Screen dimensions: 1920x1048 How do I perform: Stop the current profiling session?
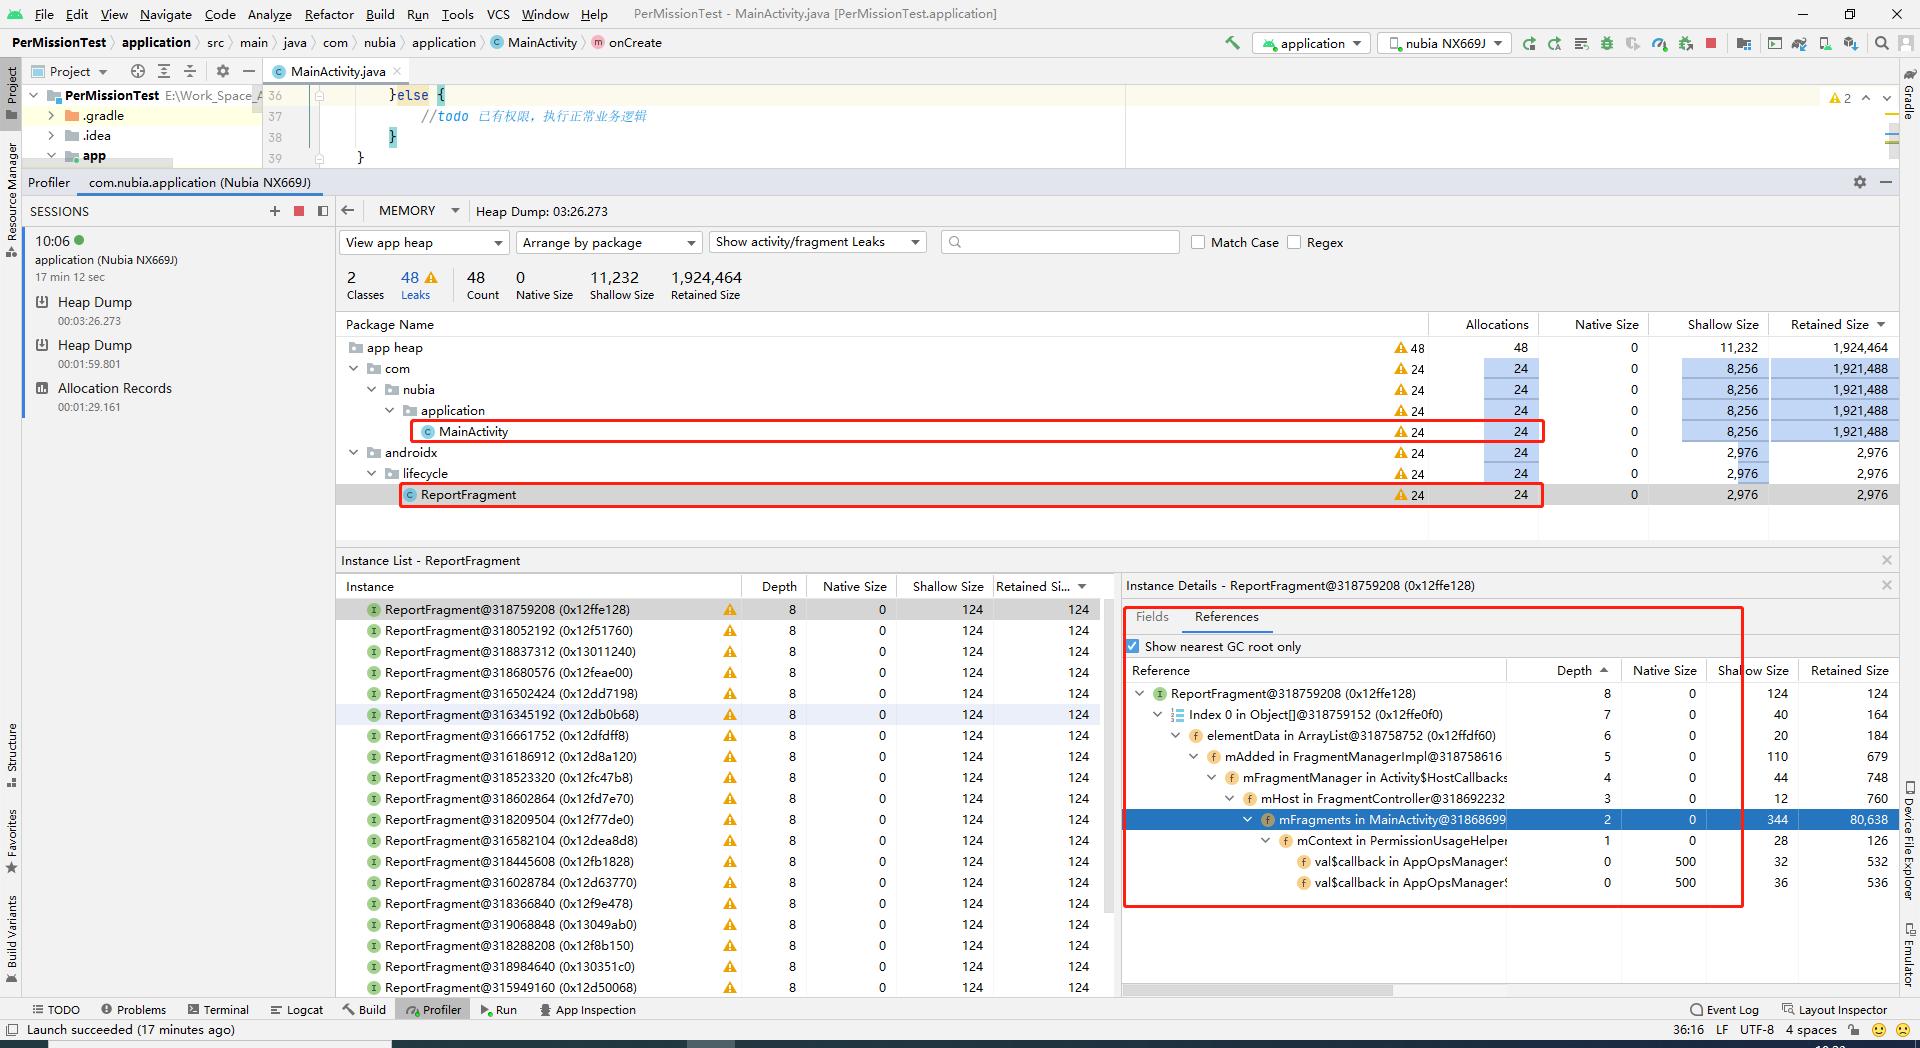[x=298, y=211]
